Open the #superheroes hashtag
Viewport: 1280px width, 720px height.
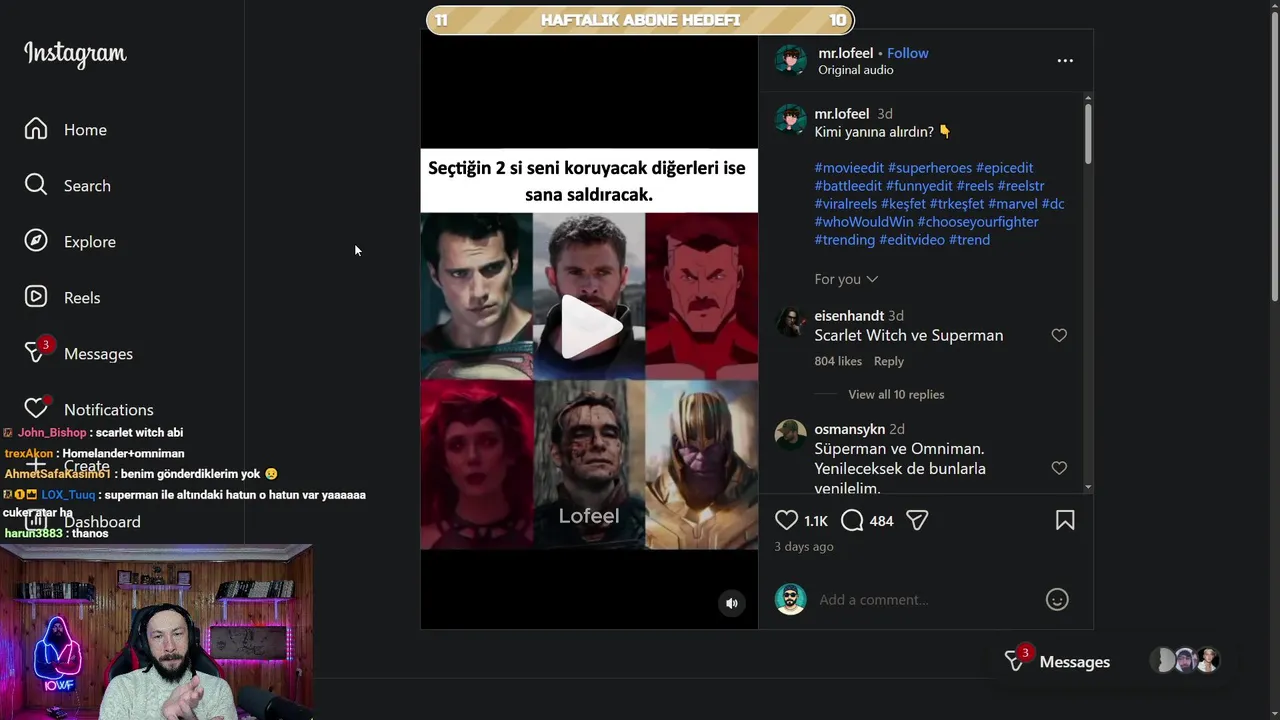[x=930, y=168]
